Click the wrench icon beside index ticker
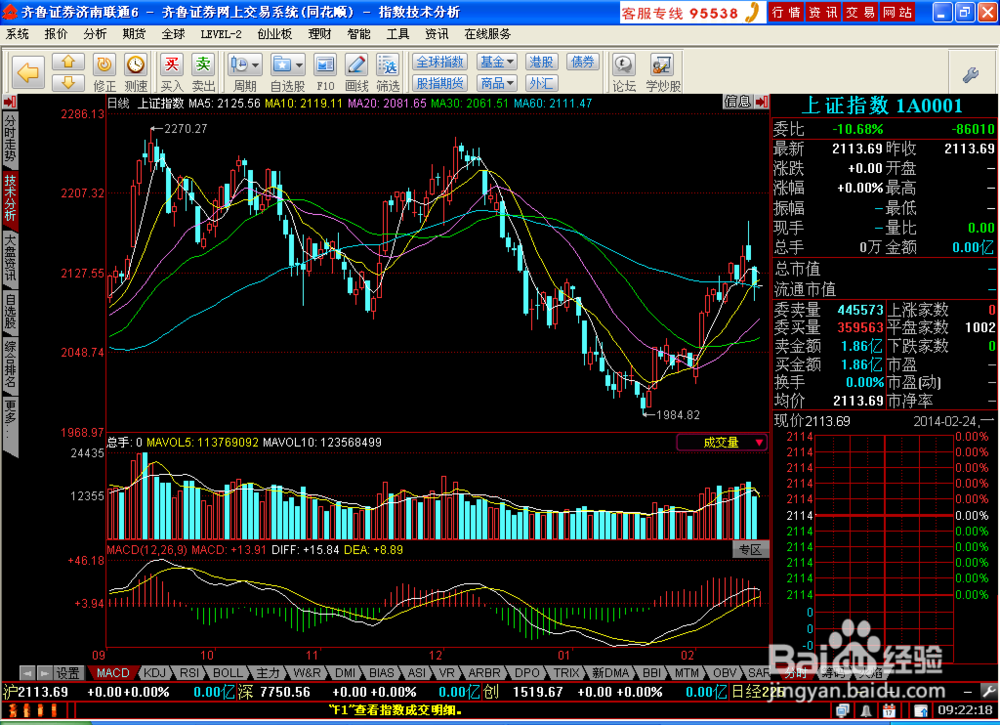Screen dimensions: 1000x725 coord(989,691)
